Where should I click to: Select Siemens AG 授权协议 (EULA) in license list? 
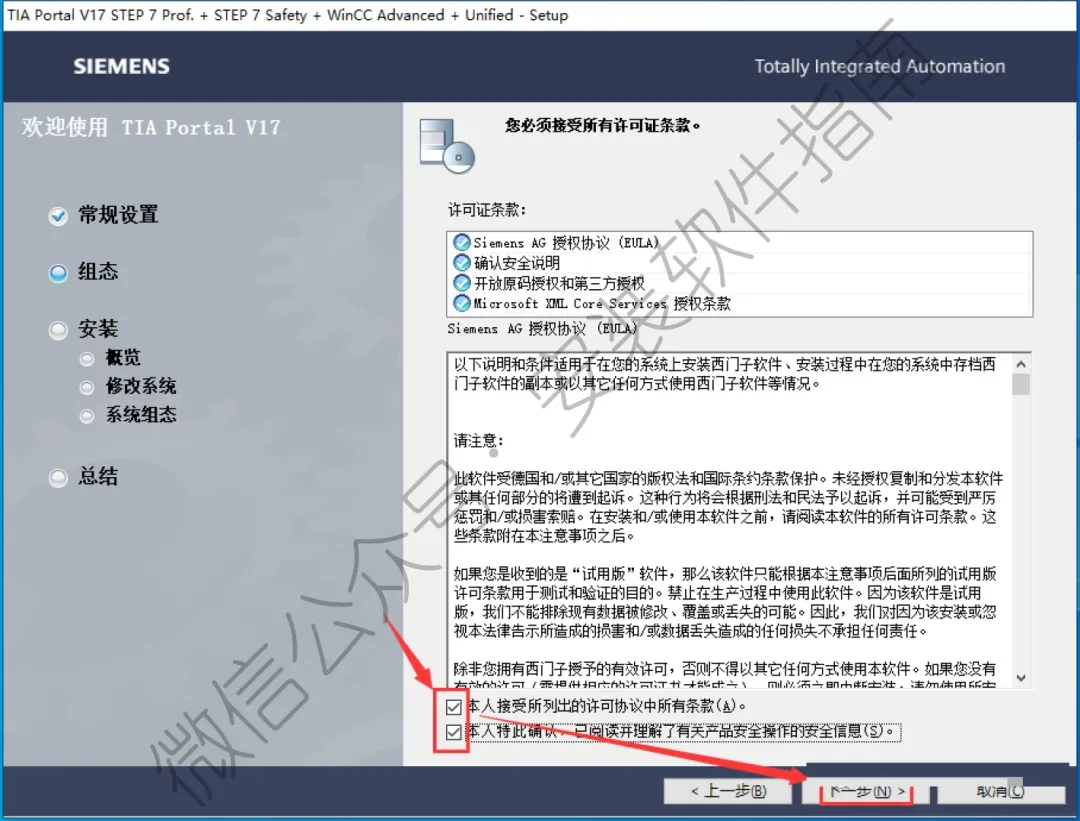pyautogui.click(x=740, y=242)
